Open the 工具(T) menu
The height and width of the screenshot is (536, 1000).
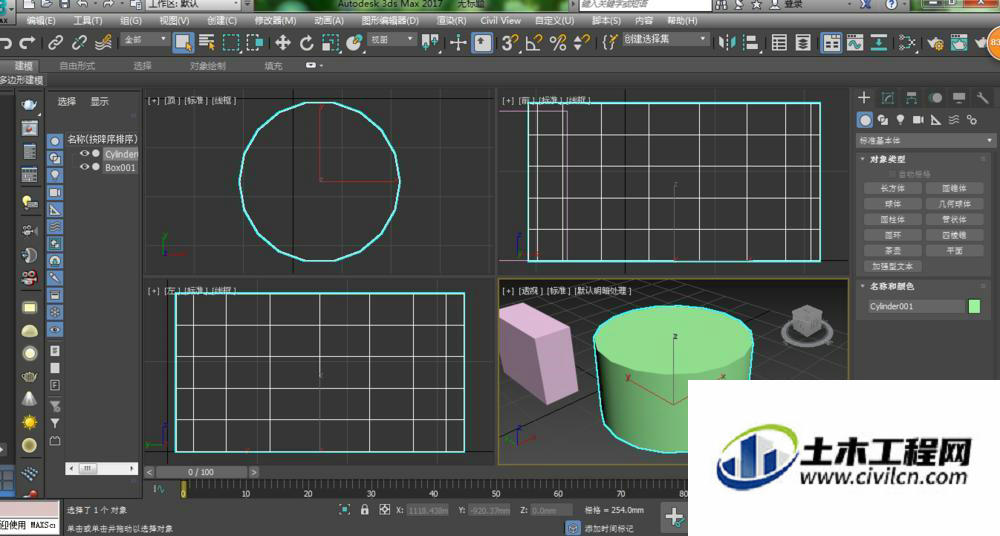point(87,20)
